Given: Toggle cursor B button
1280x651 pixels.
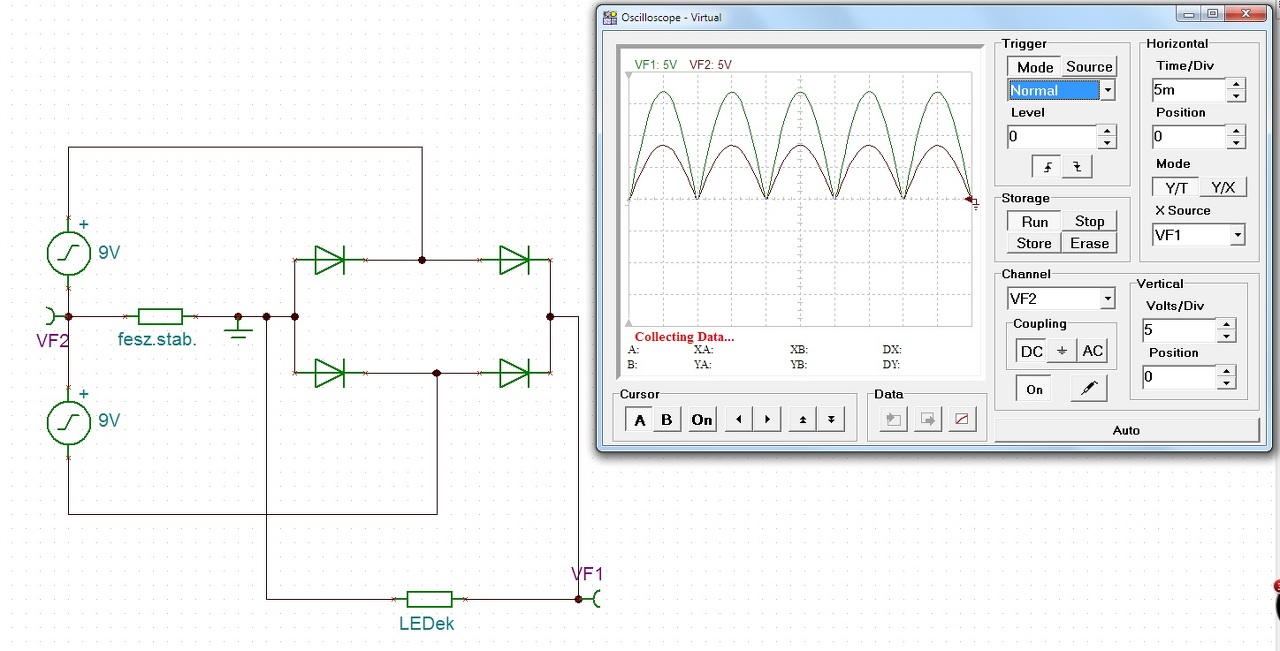Looking at the screenshot, I should (x=667, y=419).
